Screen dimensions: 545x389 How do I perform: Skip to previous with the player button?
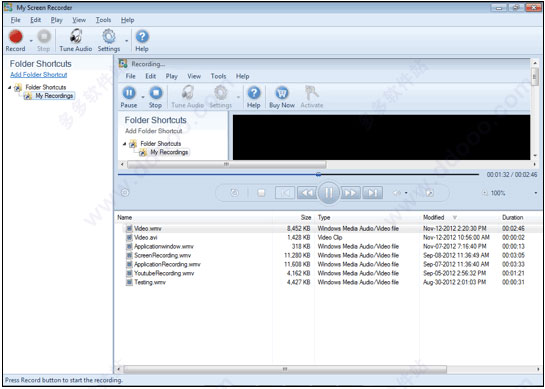(285, 193)
